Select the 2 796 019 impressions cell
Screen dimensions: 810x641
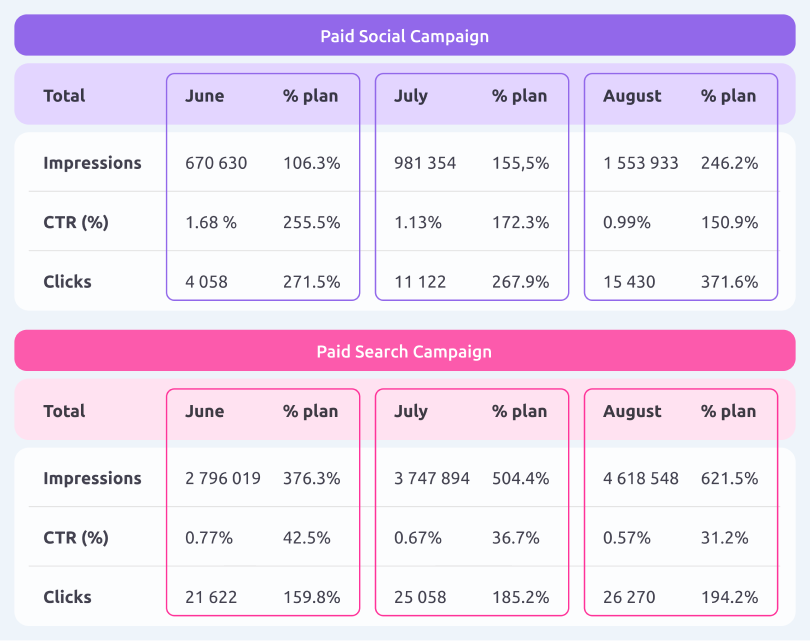[x=223, y=478]
